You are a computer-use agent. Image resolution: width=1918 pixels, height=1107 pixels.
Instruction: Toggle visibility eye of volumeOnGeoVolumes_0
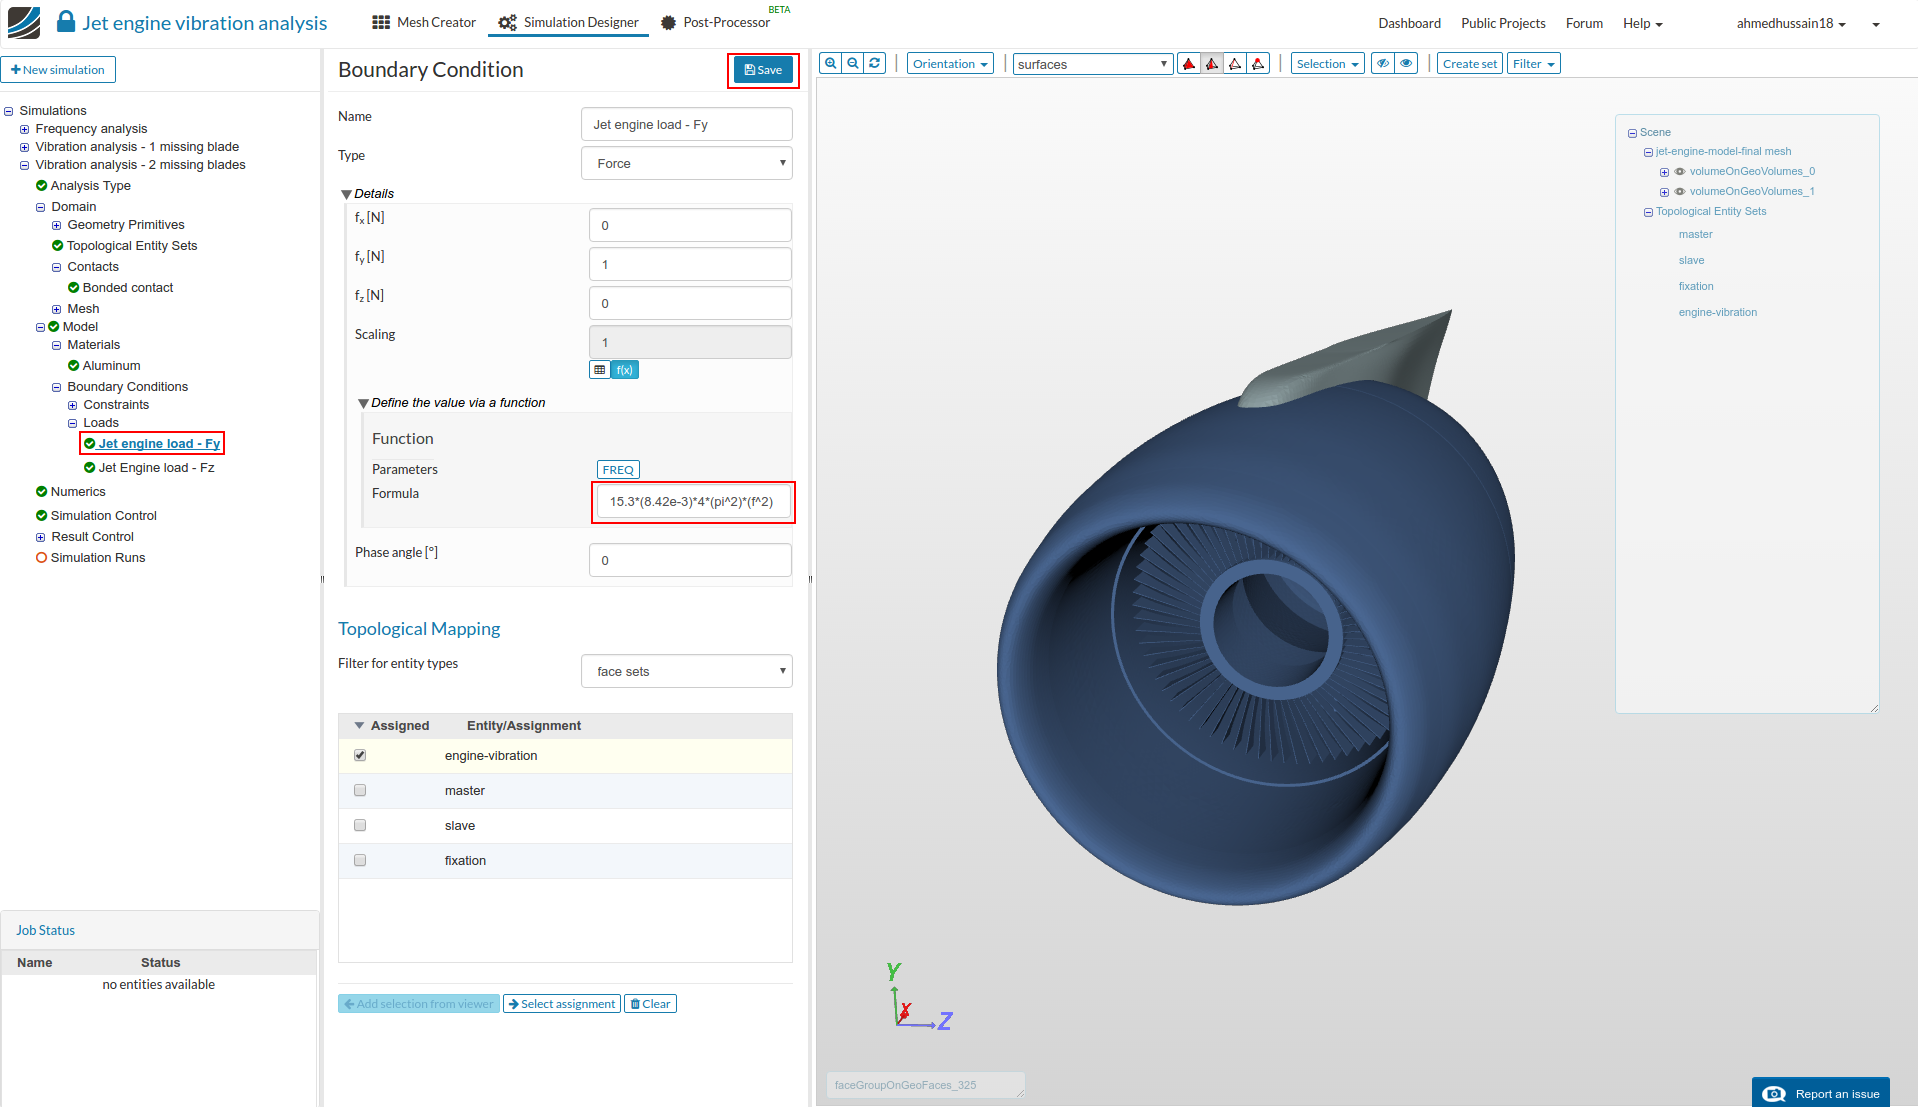1680,172
